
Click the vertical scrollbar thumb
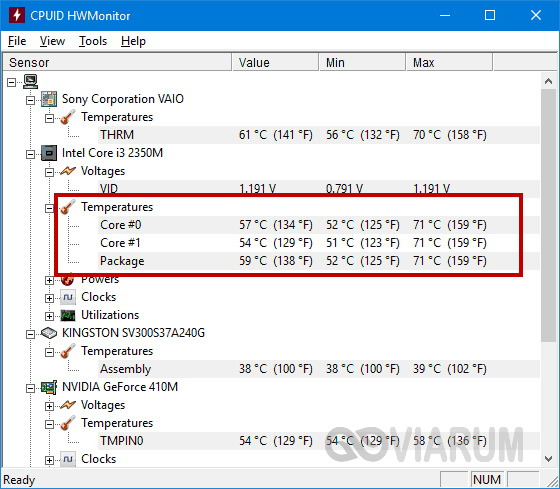coord(549,215)
